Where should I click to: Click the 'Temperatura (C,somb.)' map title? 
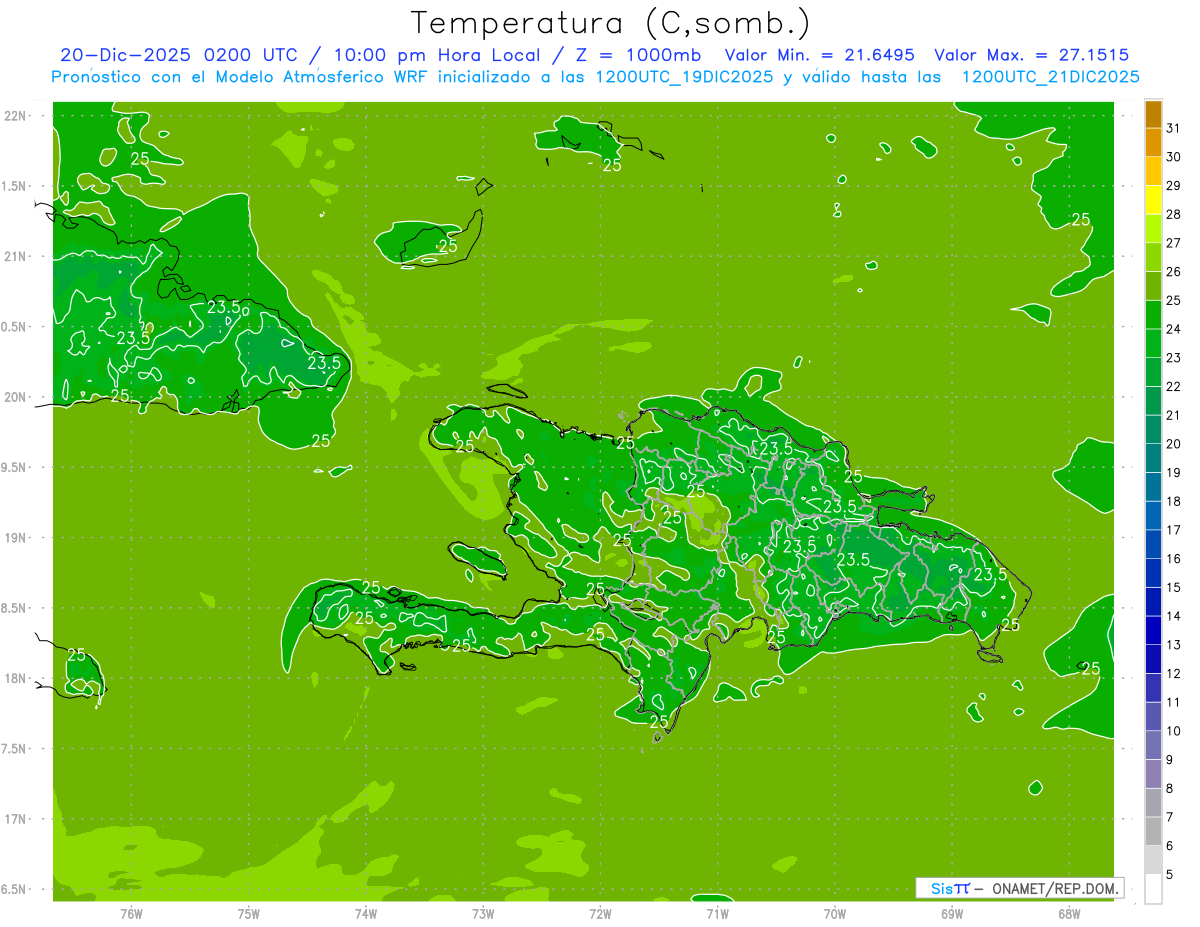click(610, 24)
